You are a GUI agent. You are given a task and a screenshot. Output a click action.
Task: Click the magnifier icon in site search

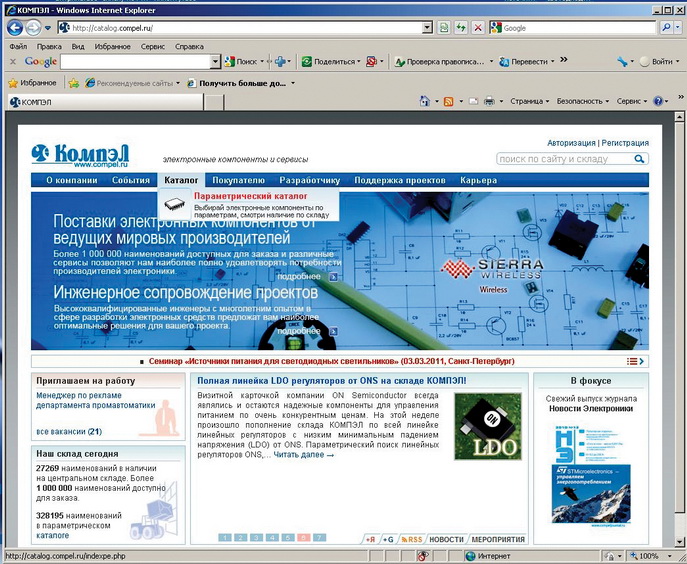[640, 159]
